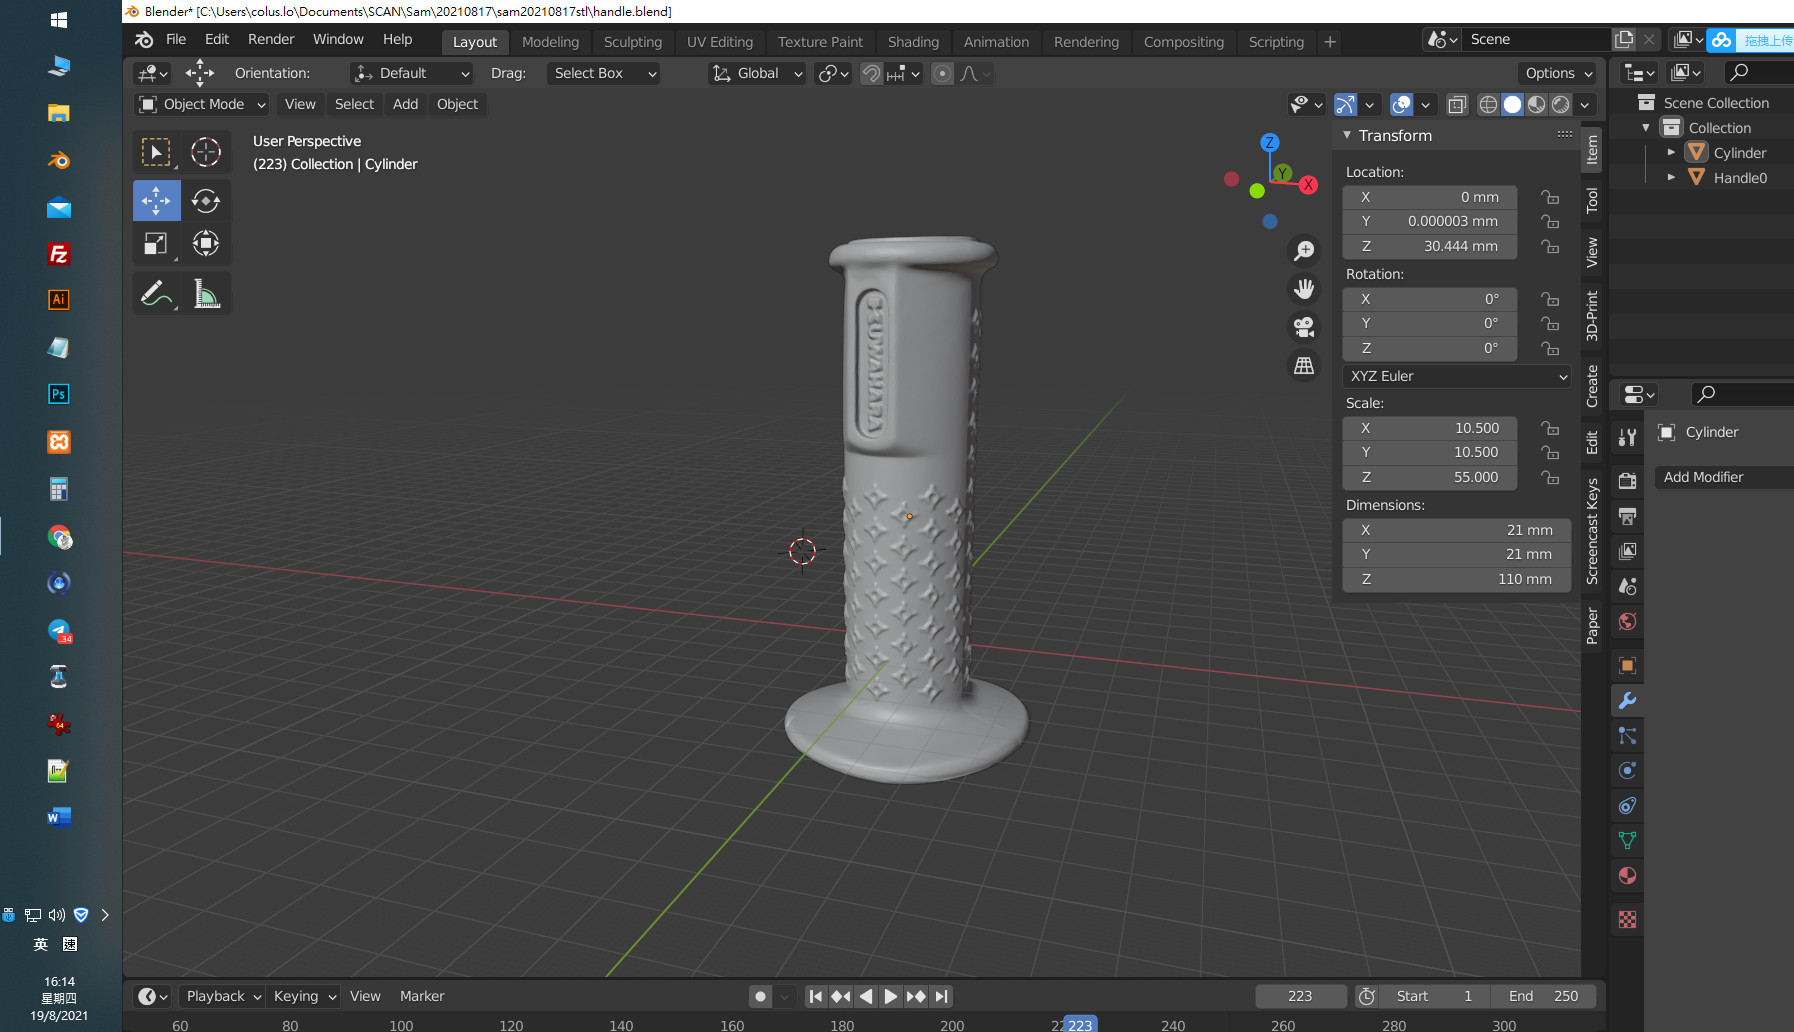Click the Scale Z value field
The image size is (1794, 1032).
(1429, 478)
